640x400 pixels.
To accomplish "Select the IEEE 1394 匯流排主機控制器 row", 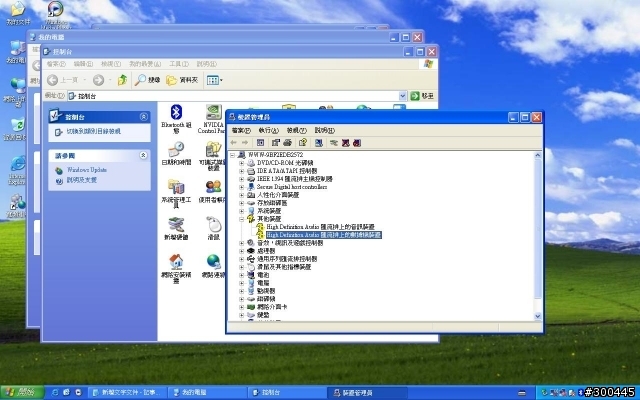I will (x=294, y=179).
